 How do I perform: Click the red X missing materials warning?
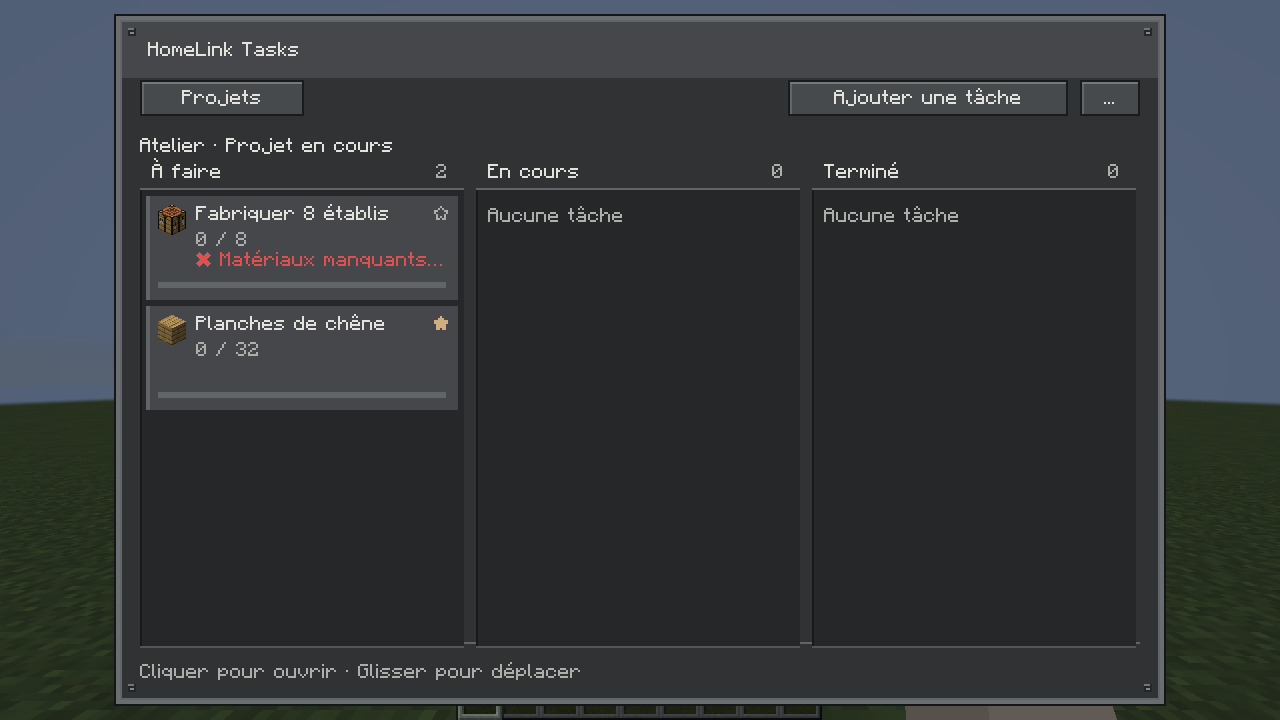(x=203, y=260)
